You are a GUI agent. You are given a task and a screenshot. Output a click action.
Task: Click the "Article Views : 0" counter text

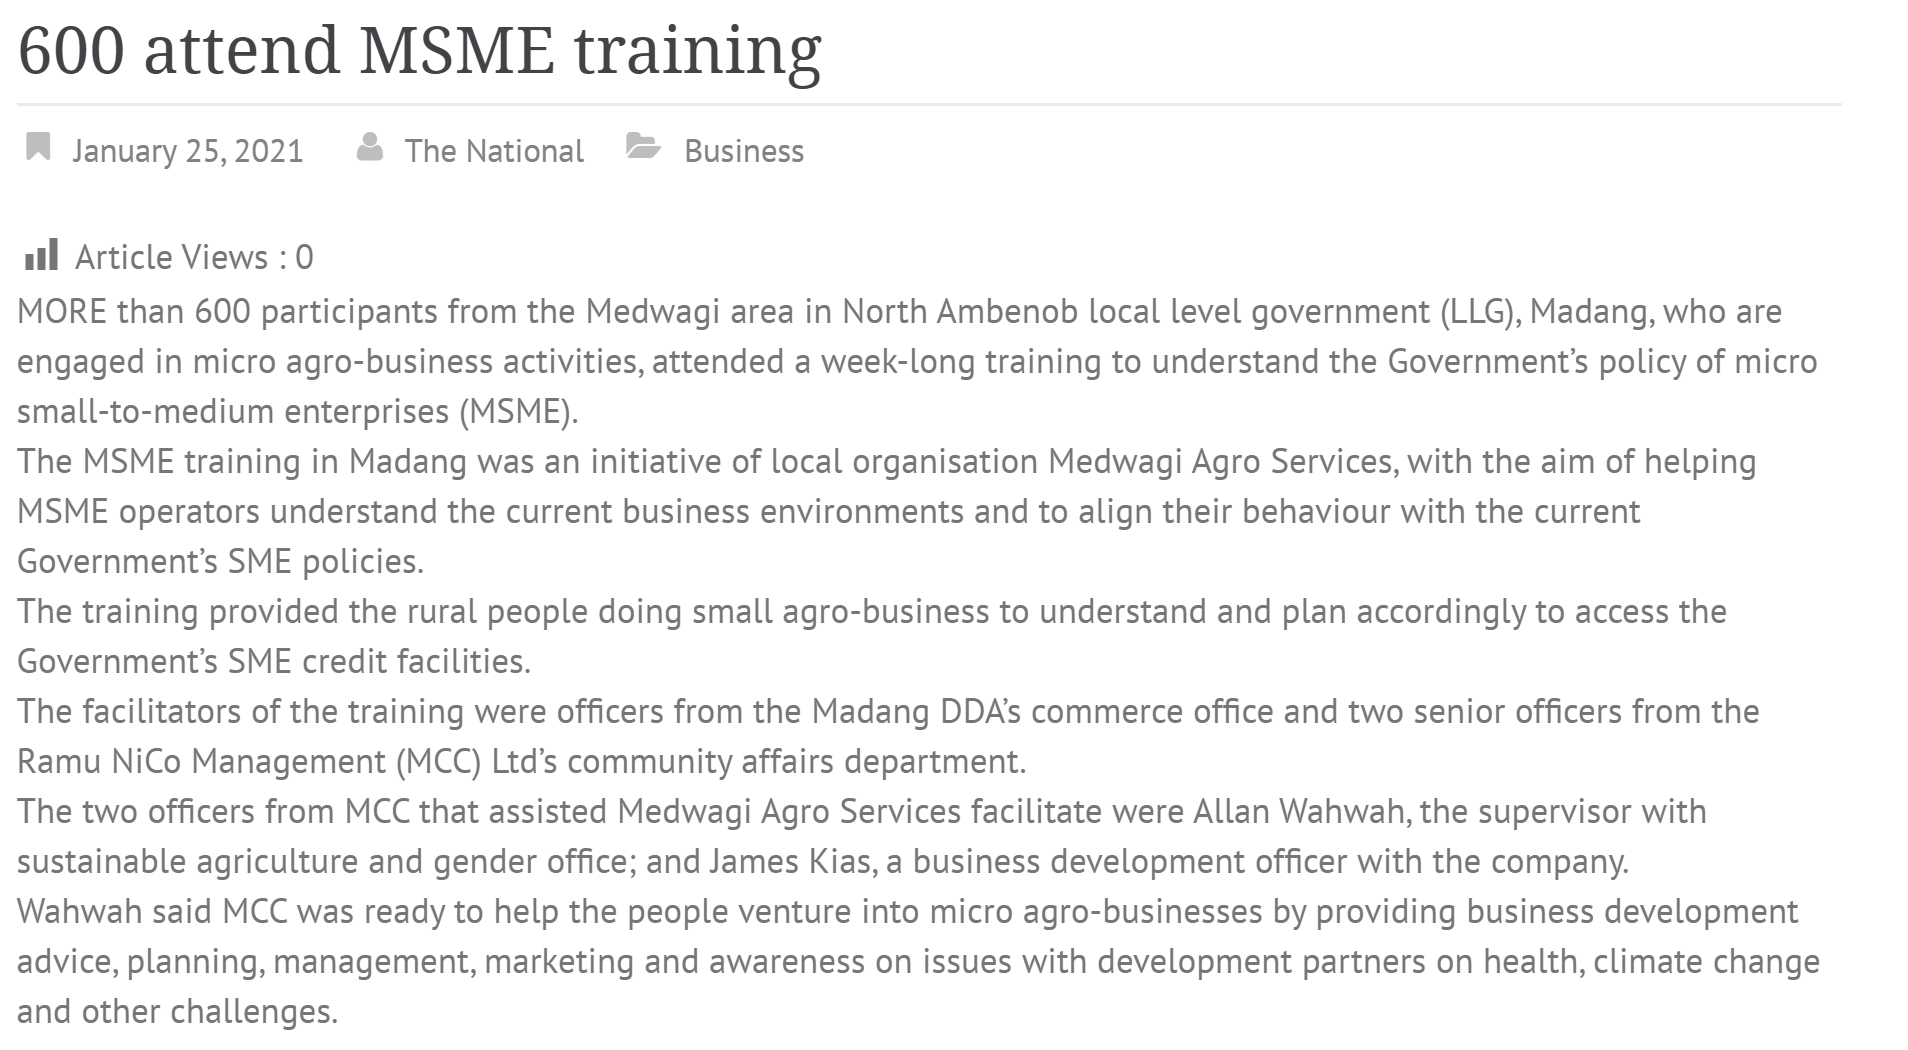coord(194,258)
